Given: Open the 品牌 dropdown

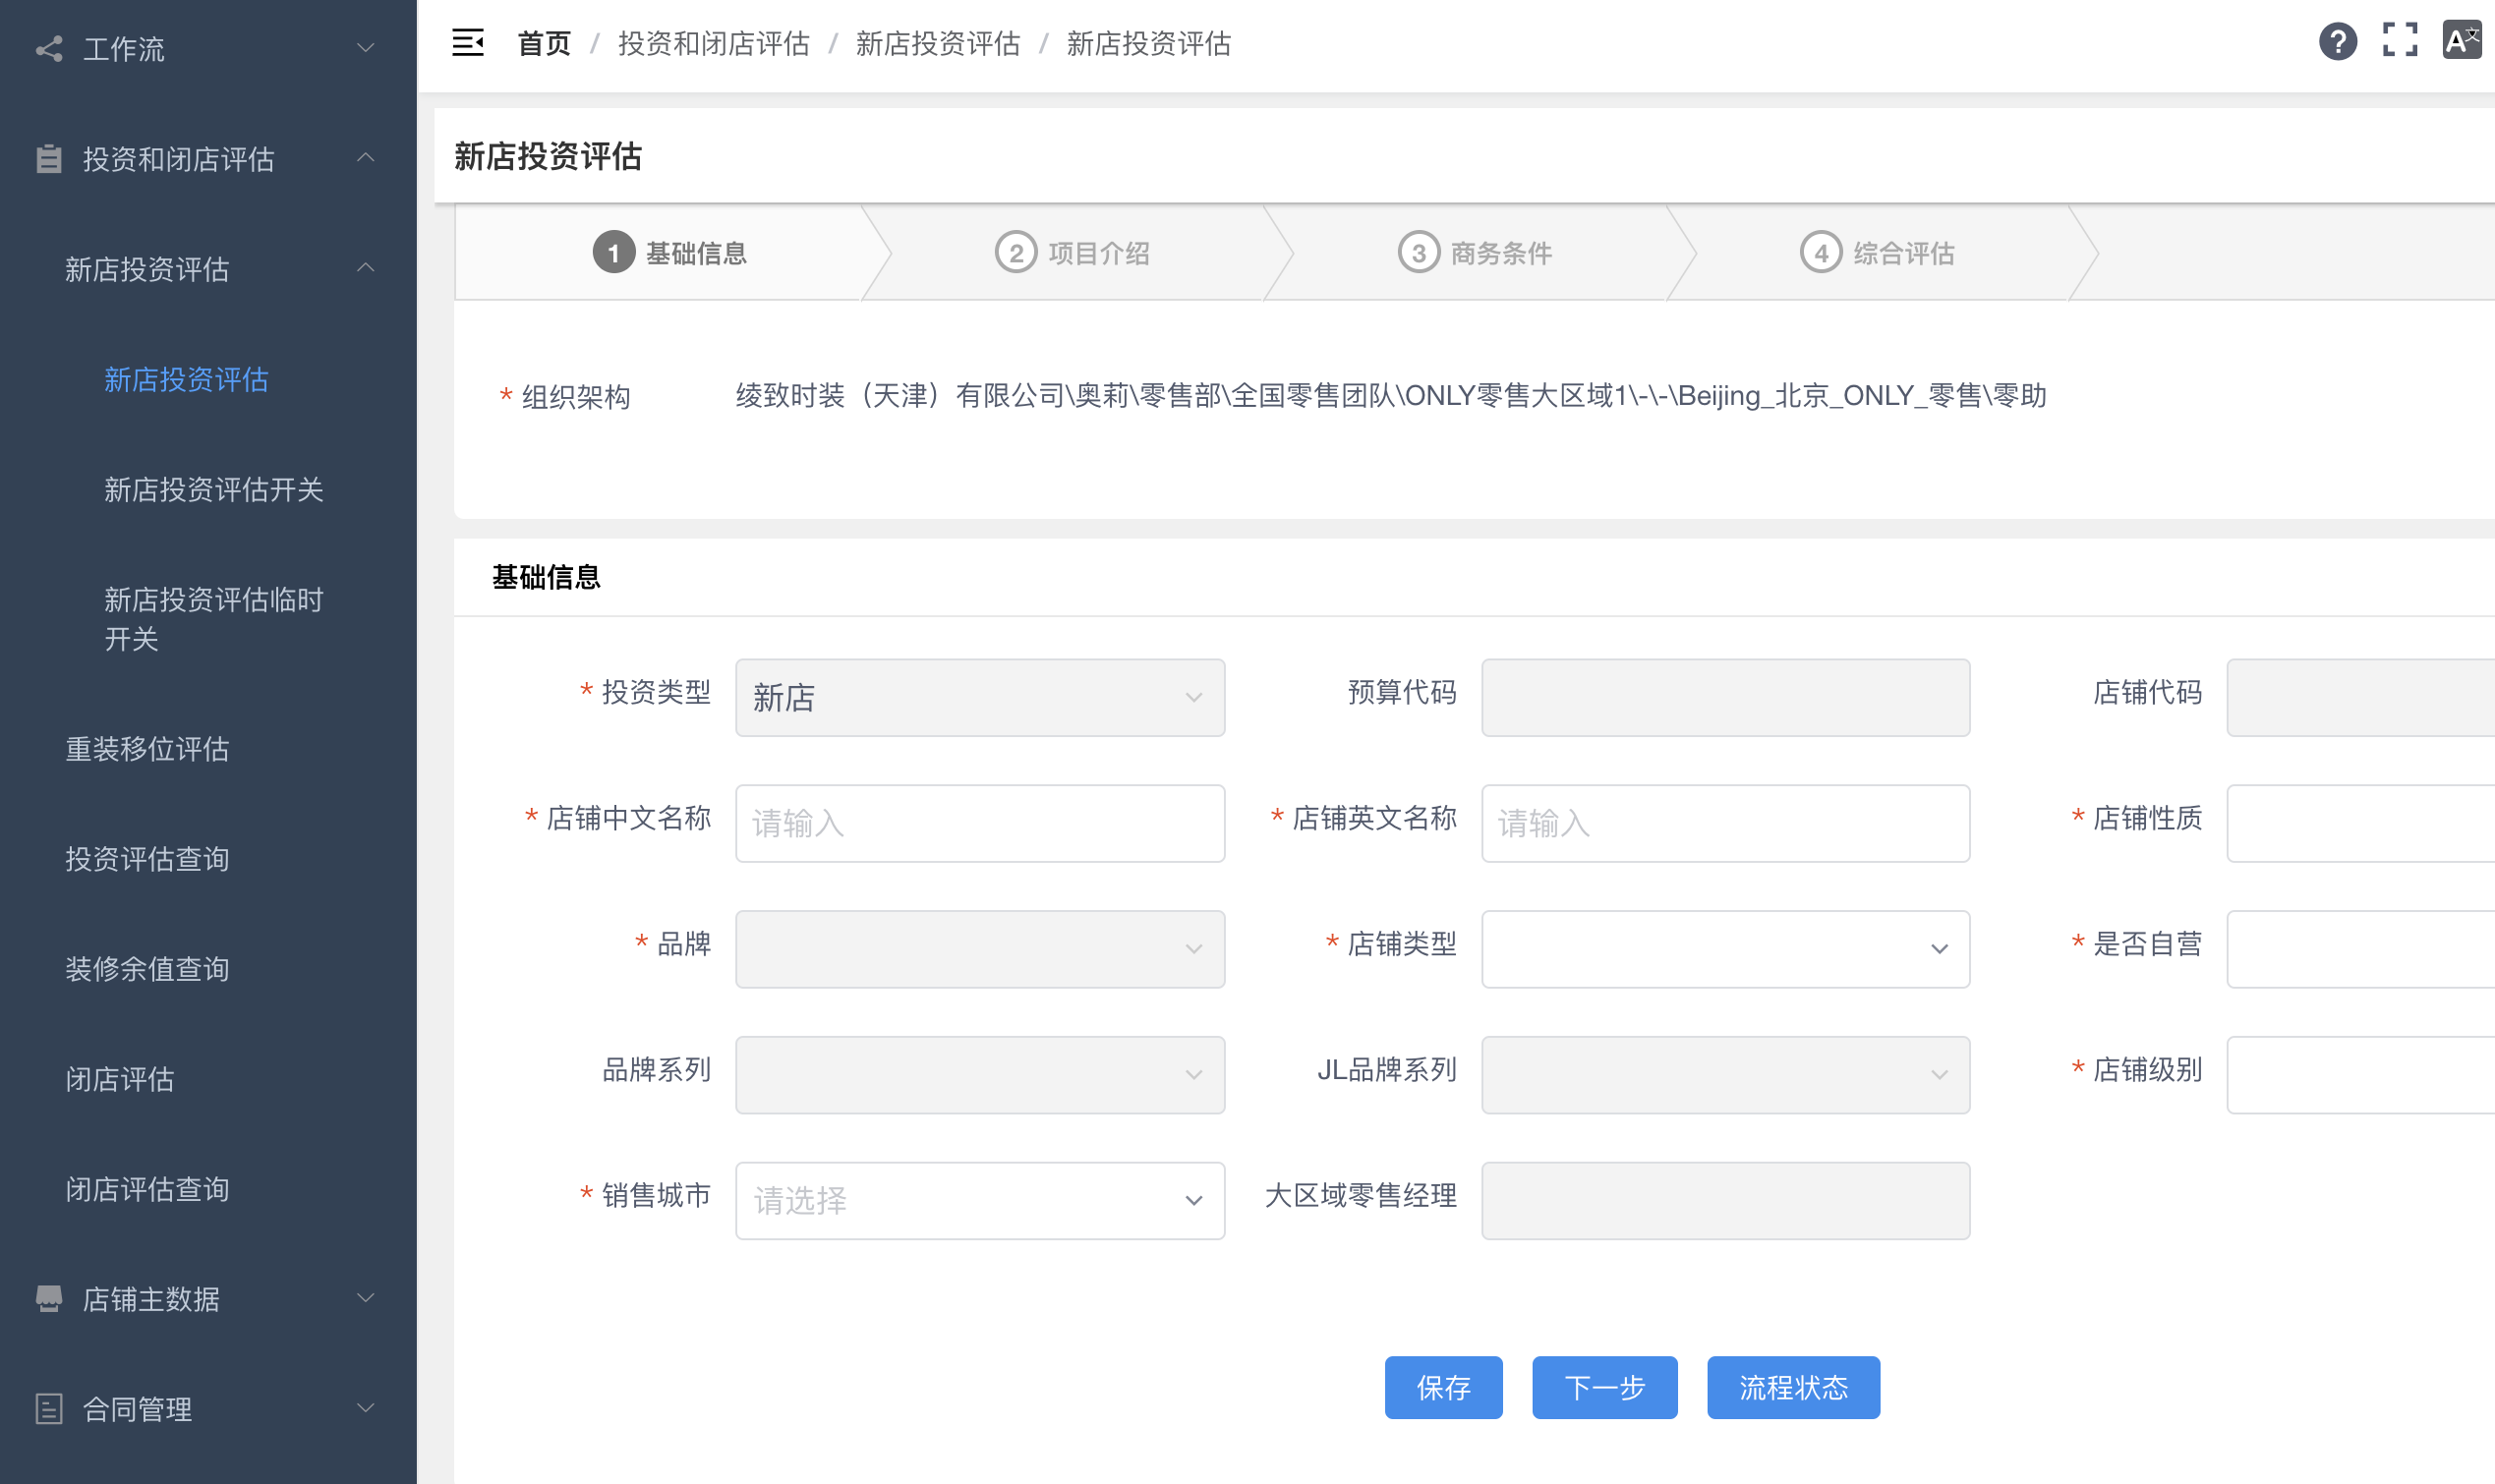Looking at the screenshot, I should click(x=980, y=949).
